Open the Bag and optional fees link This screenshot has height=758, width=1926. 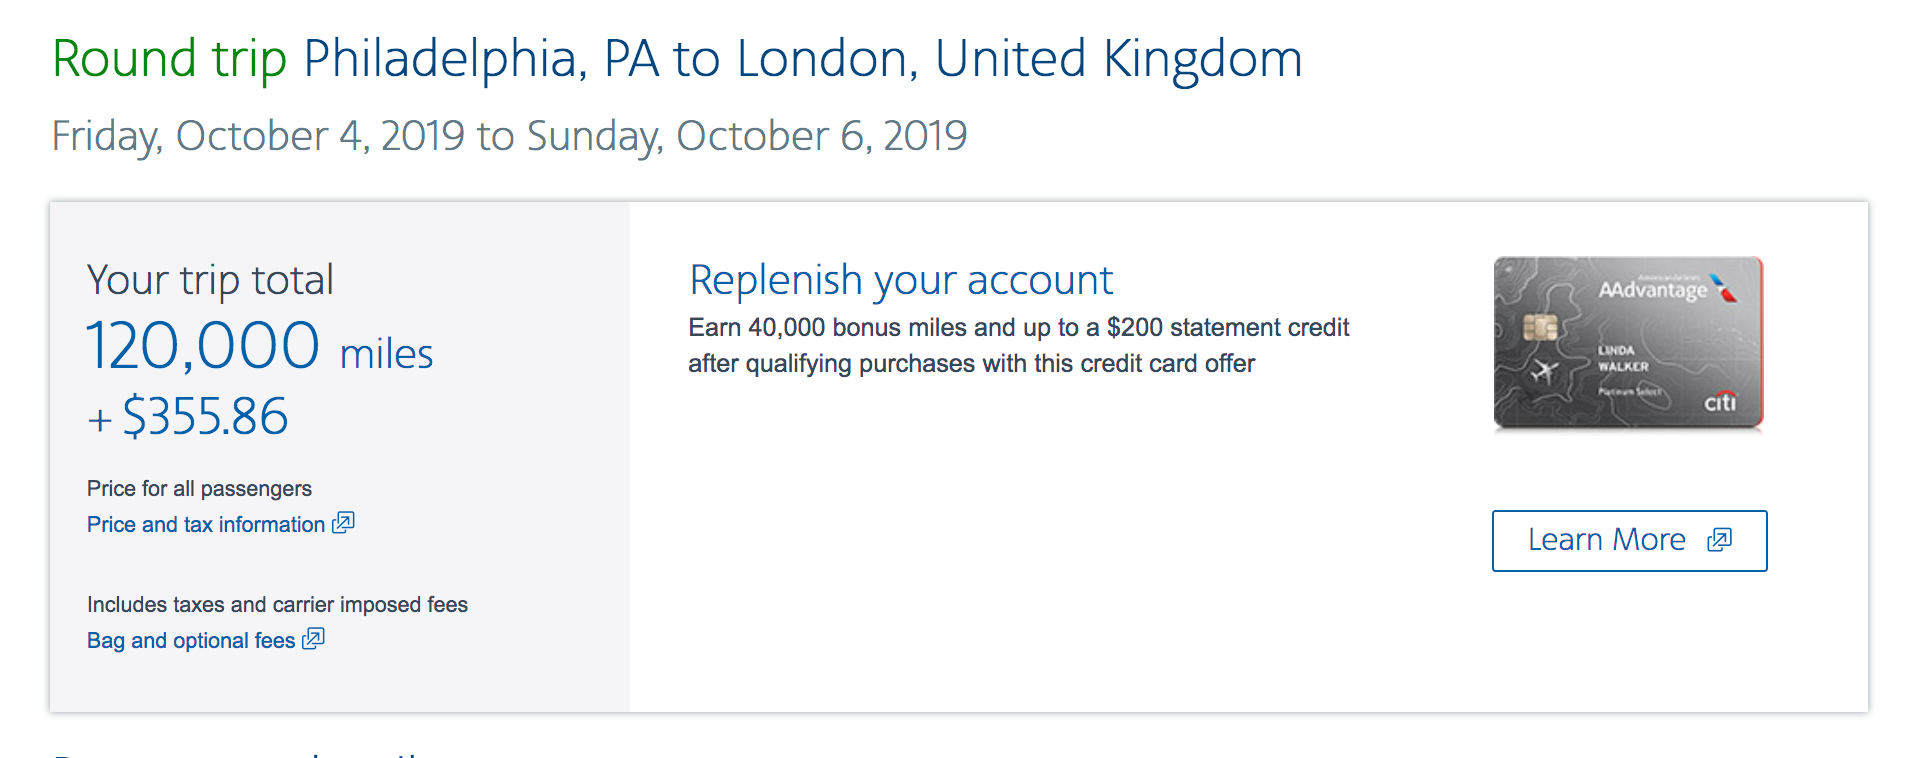(191, 641)
